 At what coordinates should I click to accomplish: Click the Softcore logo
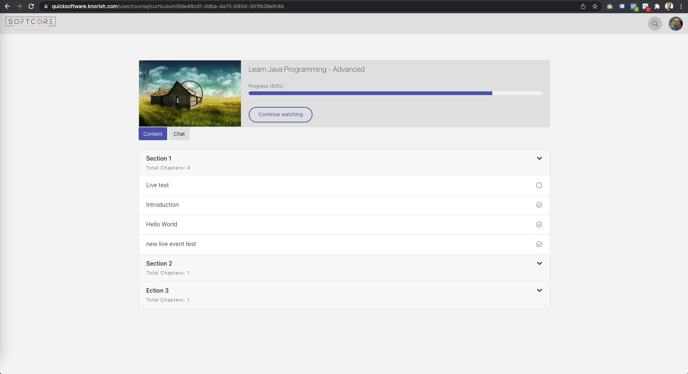pyautogui.click(x=30, y=23)
